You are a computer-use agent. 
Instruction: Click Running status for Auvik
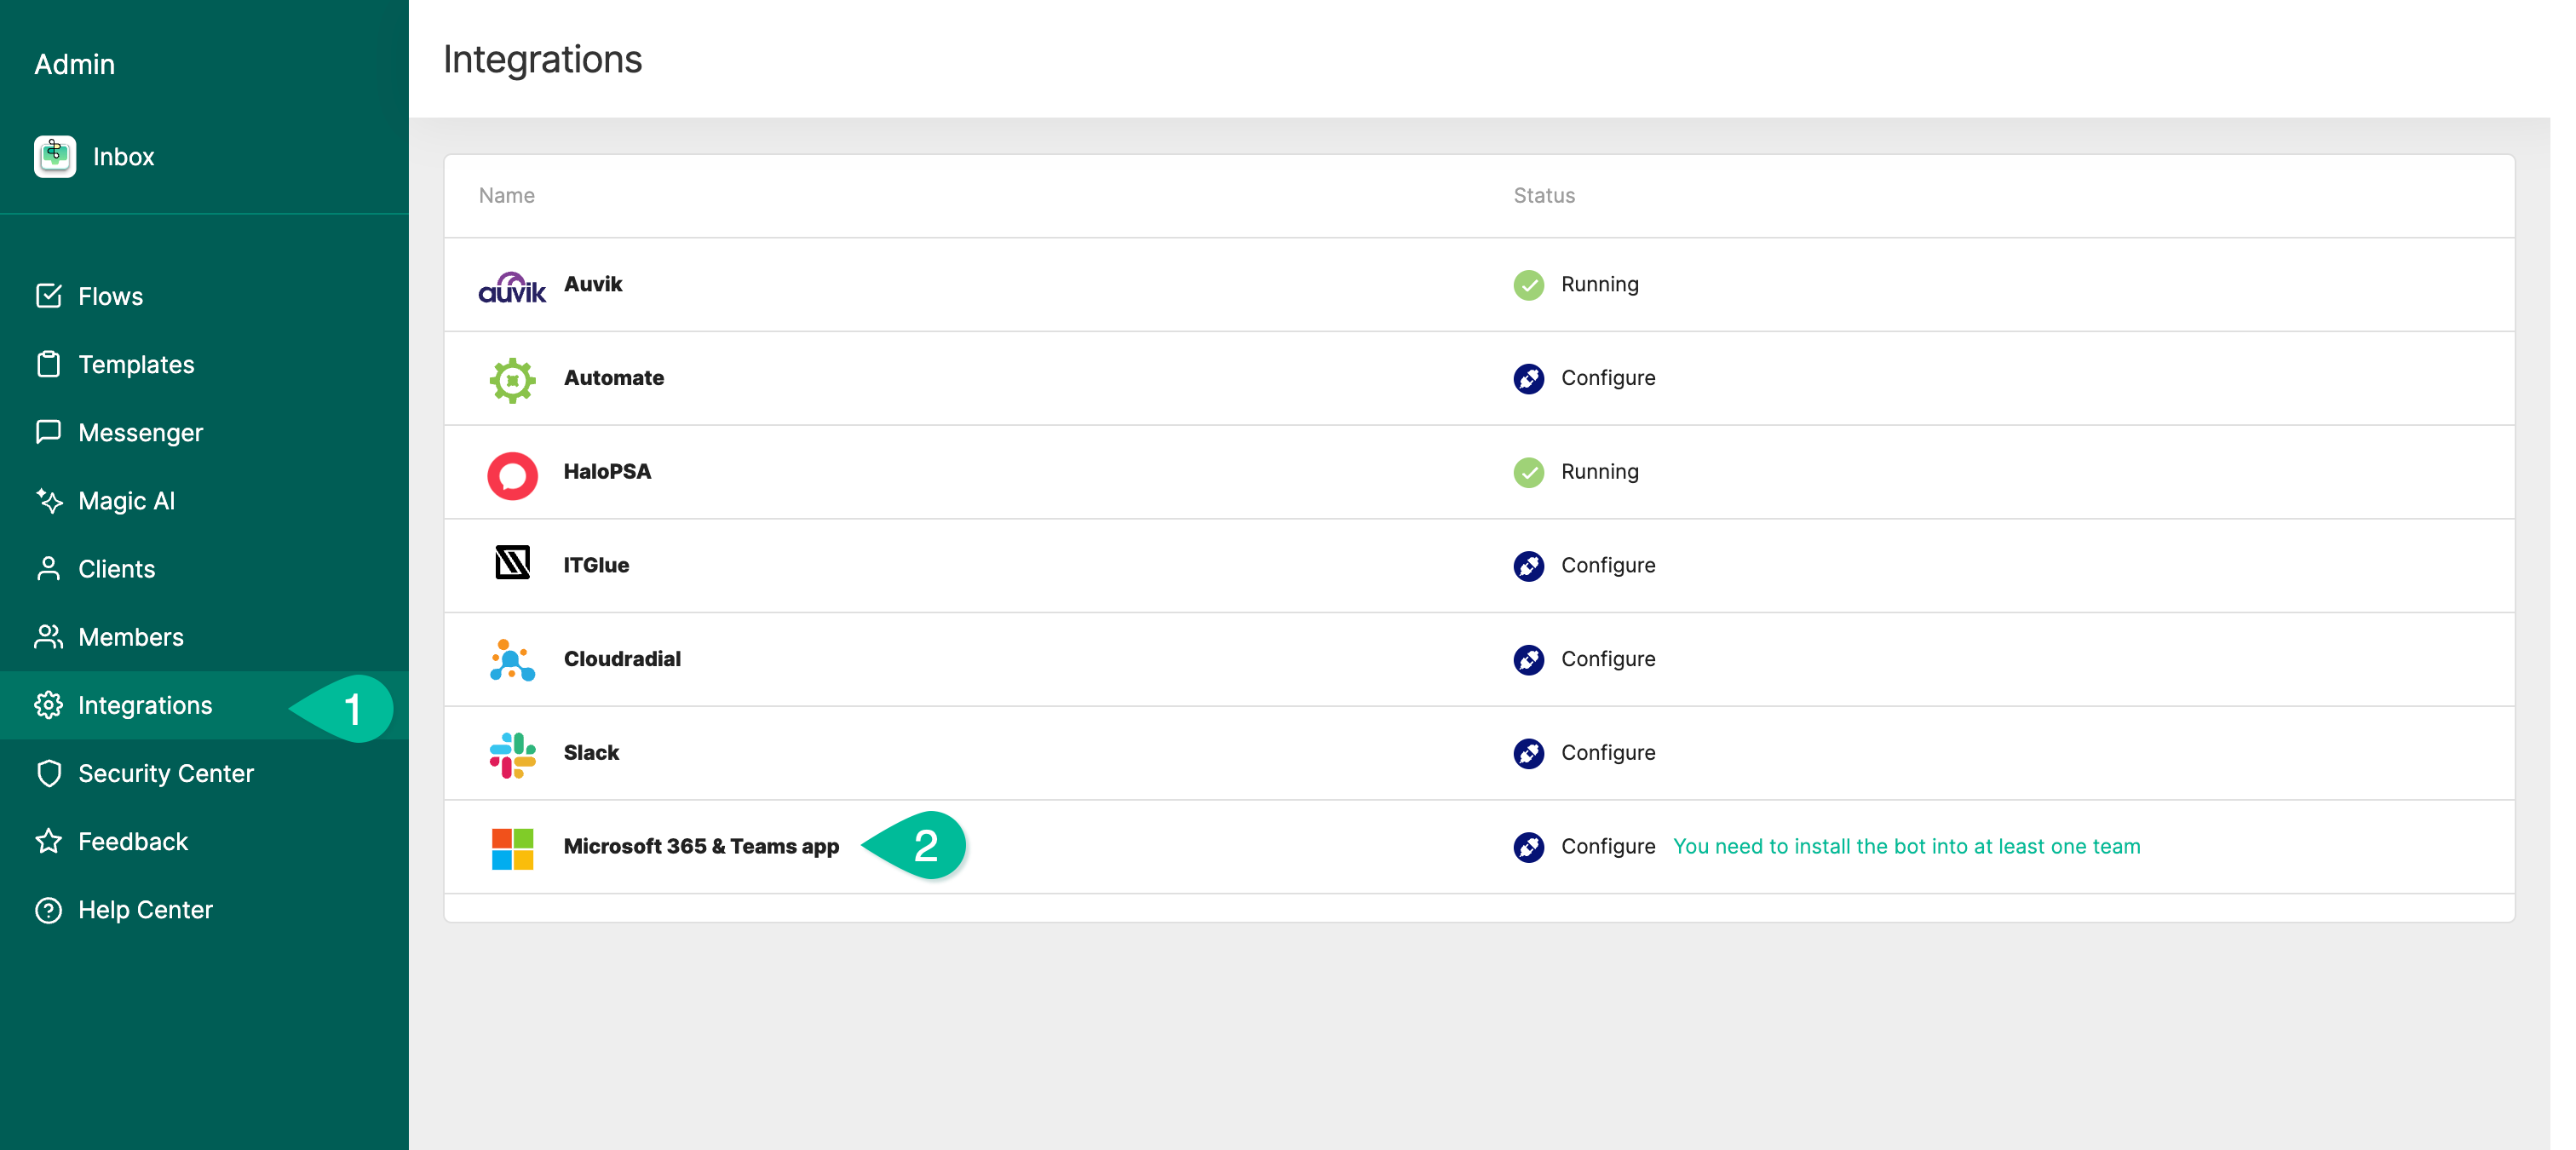(x=1600, y=284)
